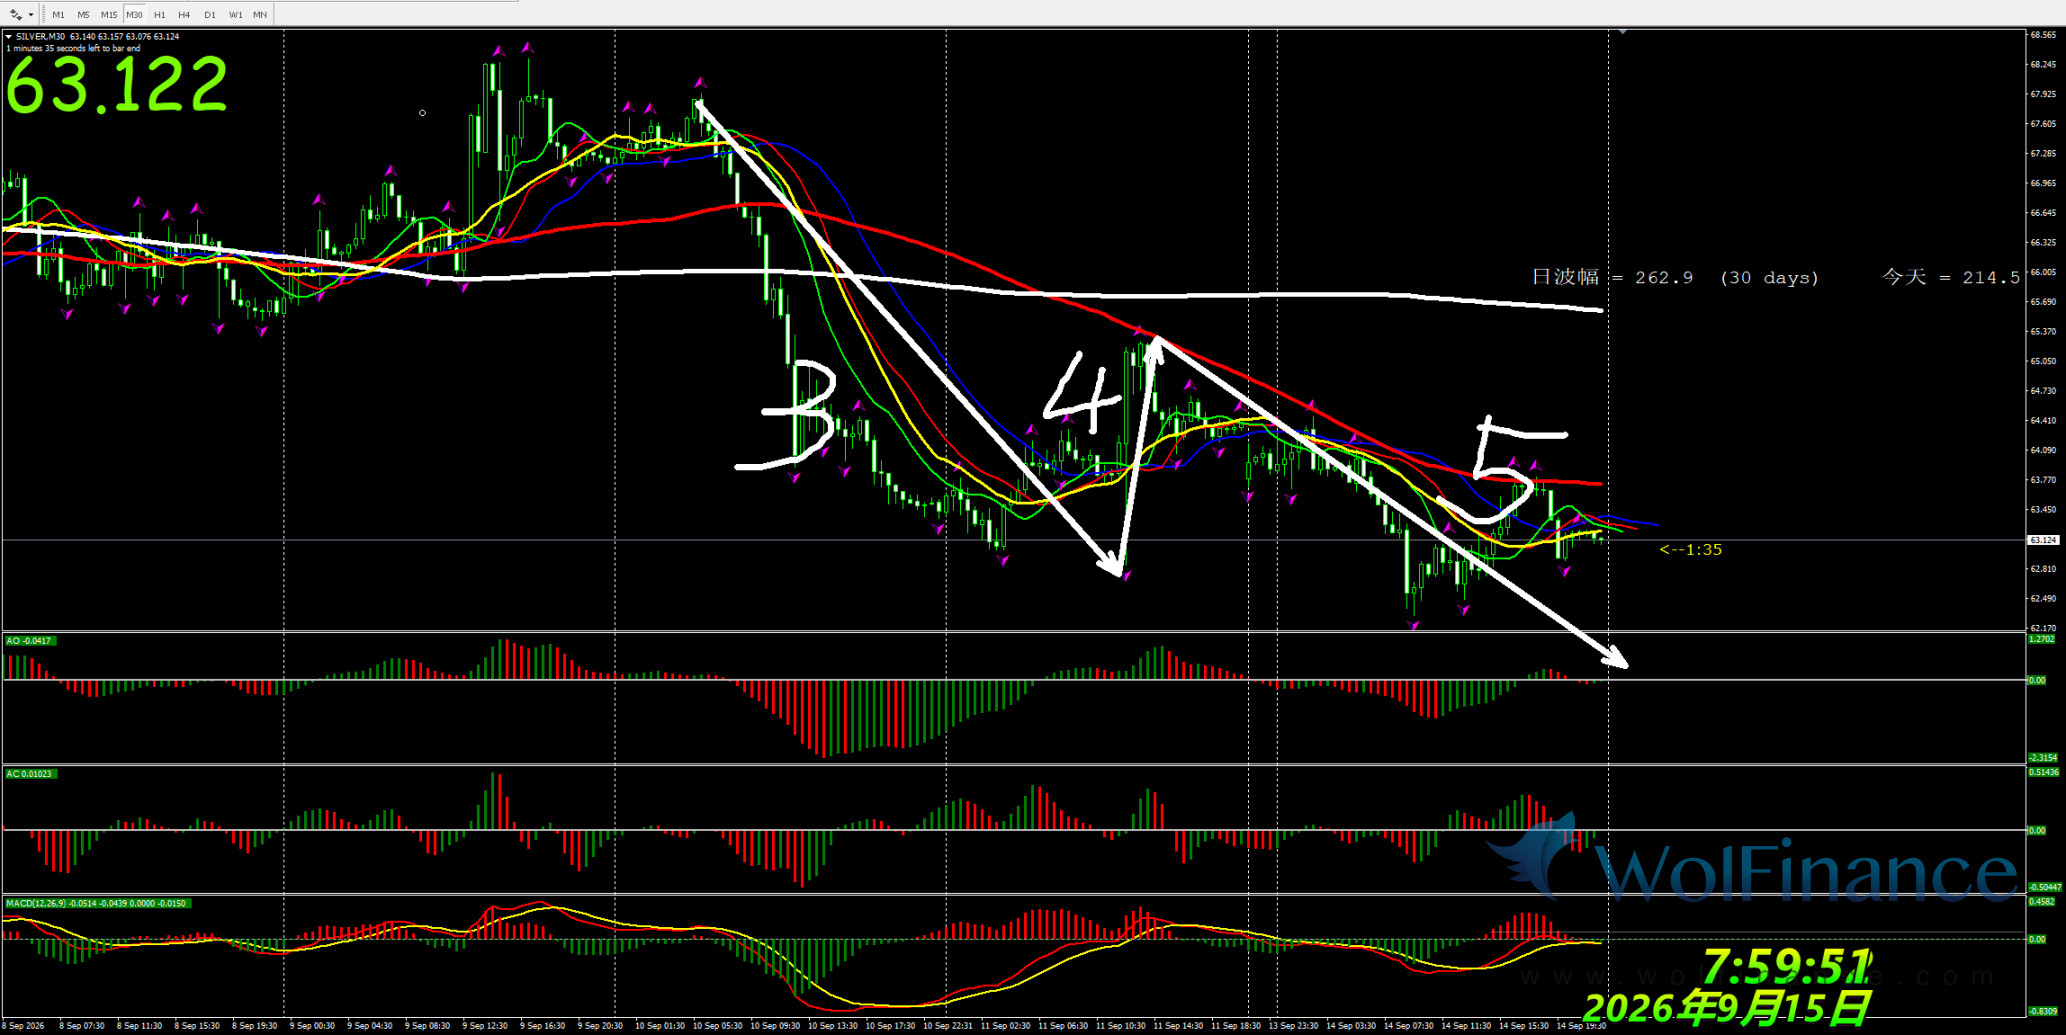
Task: Change to the MN monthly timeframe
Action: point(260,15)
